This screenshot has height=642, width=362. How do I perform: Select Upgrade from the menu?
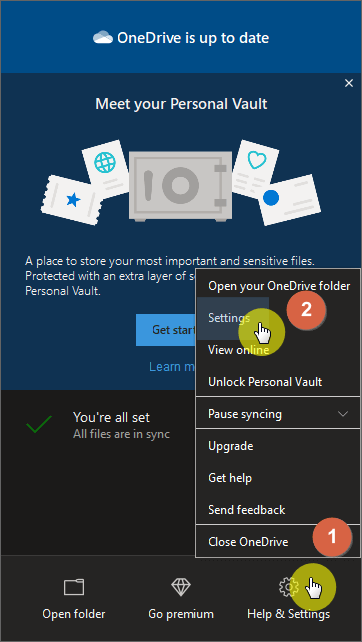(x=278, y=446)
